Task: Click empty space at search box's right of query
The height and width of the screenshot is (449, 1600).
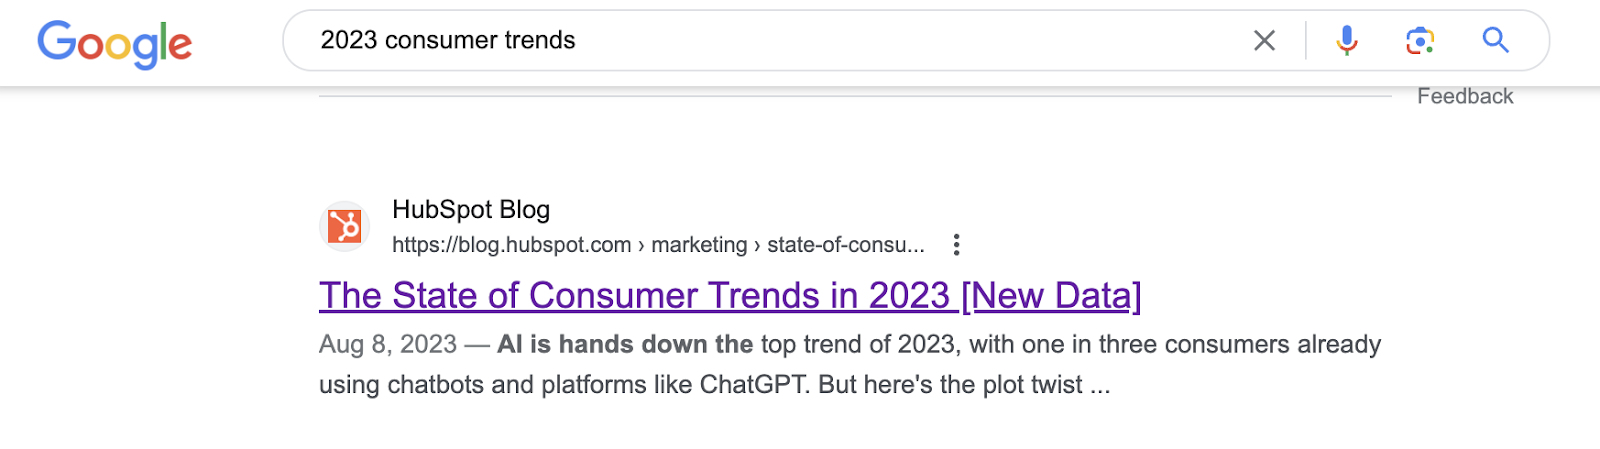Action: pos(900,40)
